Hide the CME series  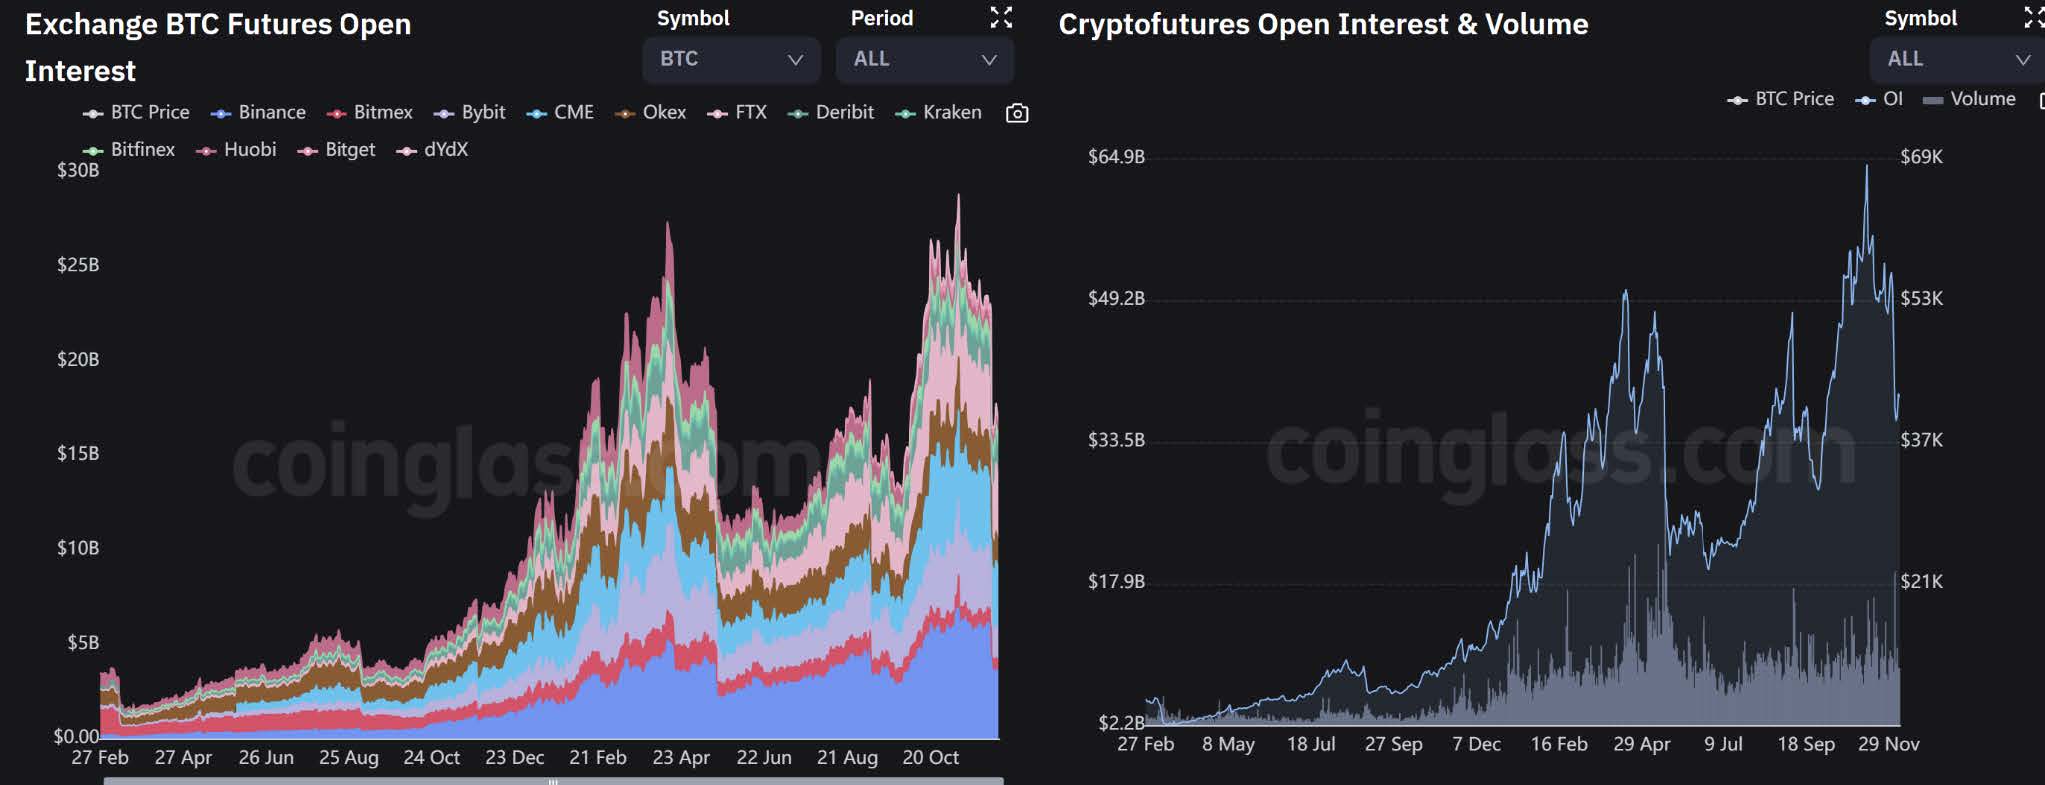click(x=560, y=113)
